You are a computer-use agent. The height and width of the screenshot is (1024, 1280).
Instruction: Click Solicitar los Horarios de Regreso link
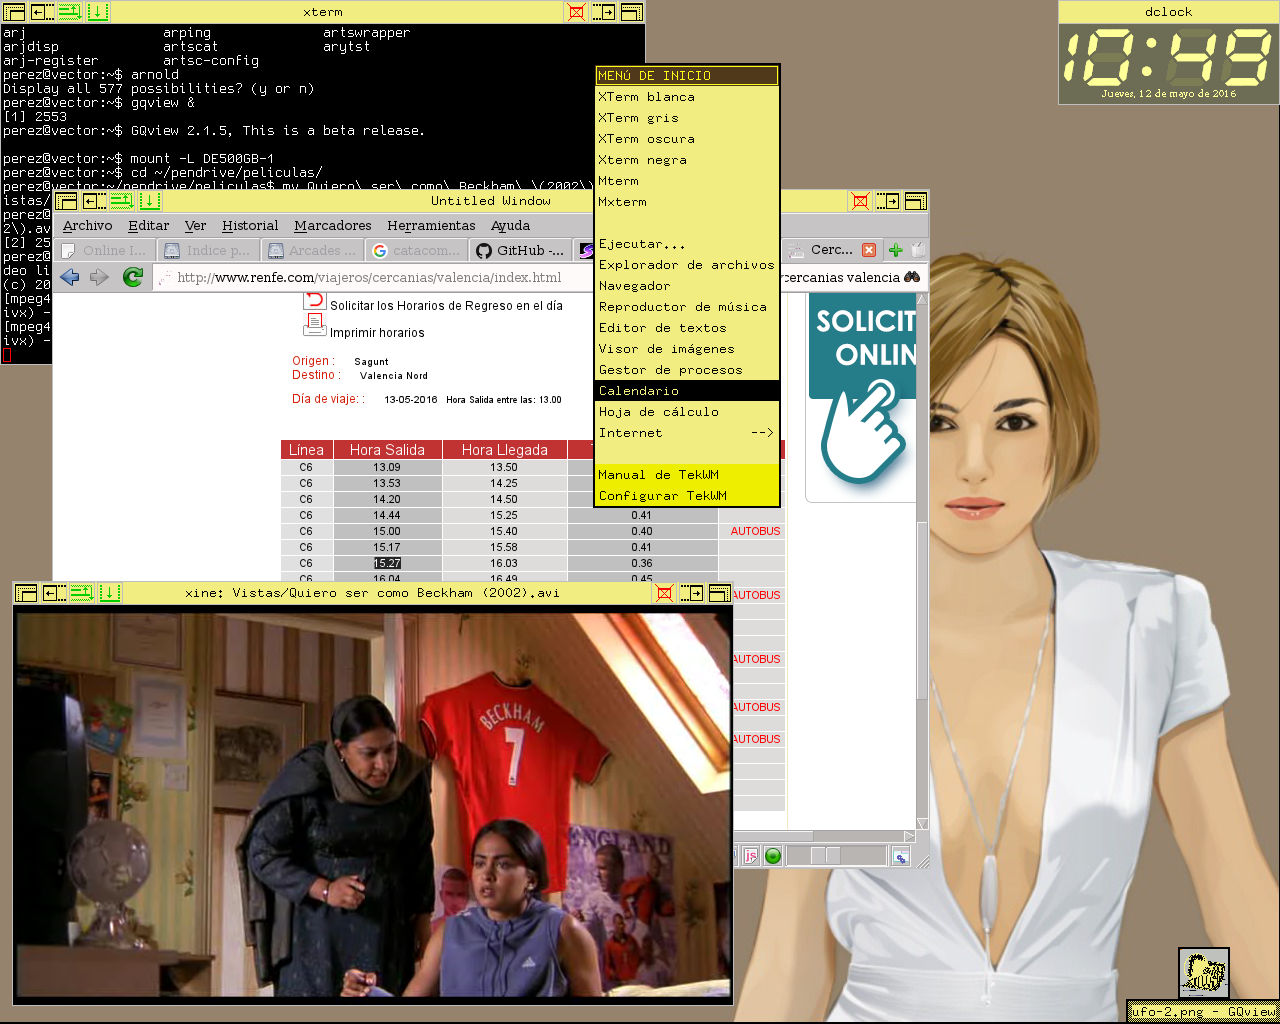pyautogui.click(x=446, y=306)
